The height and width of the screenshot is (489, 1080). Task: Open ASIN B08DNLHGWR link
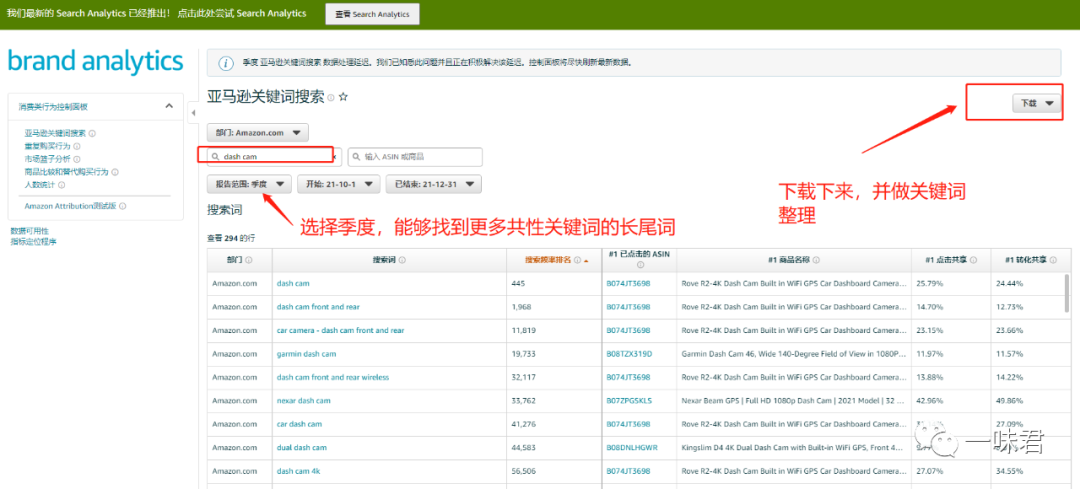tap(632, 448)
